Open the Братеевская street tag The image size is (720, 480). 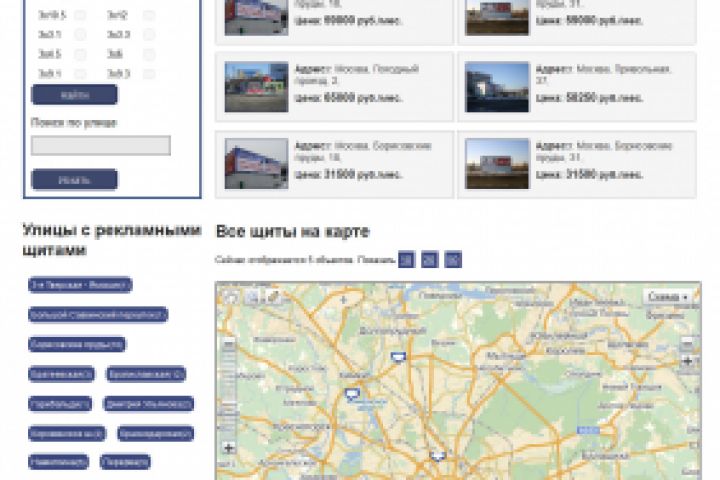[61, 374]
